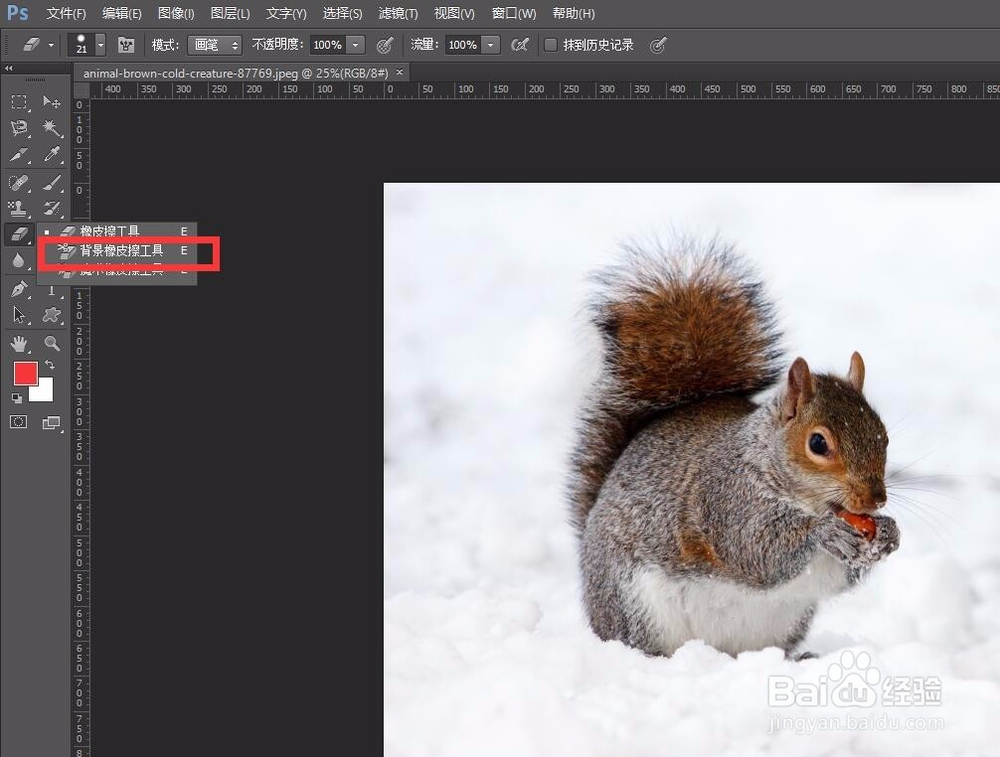1000x757 pixels.
Task: Select the Path Selection arrow tool
Action: coord(19,314)
